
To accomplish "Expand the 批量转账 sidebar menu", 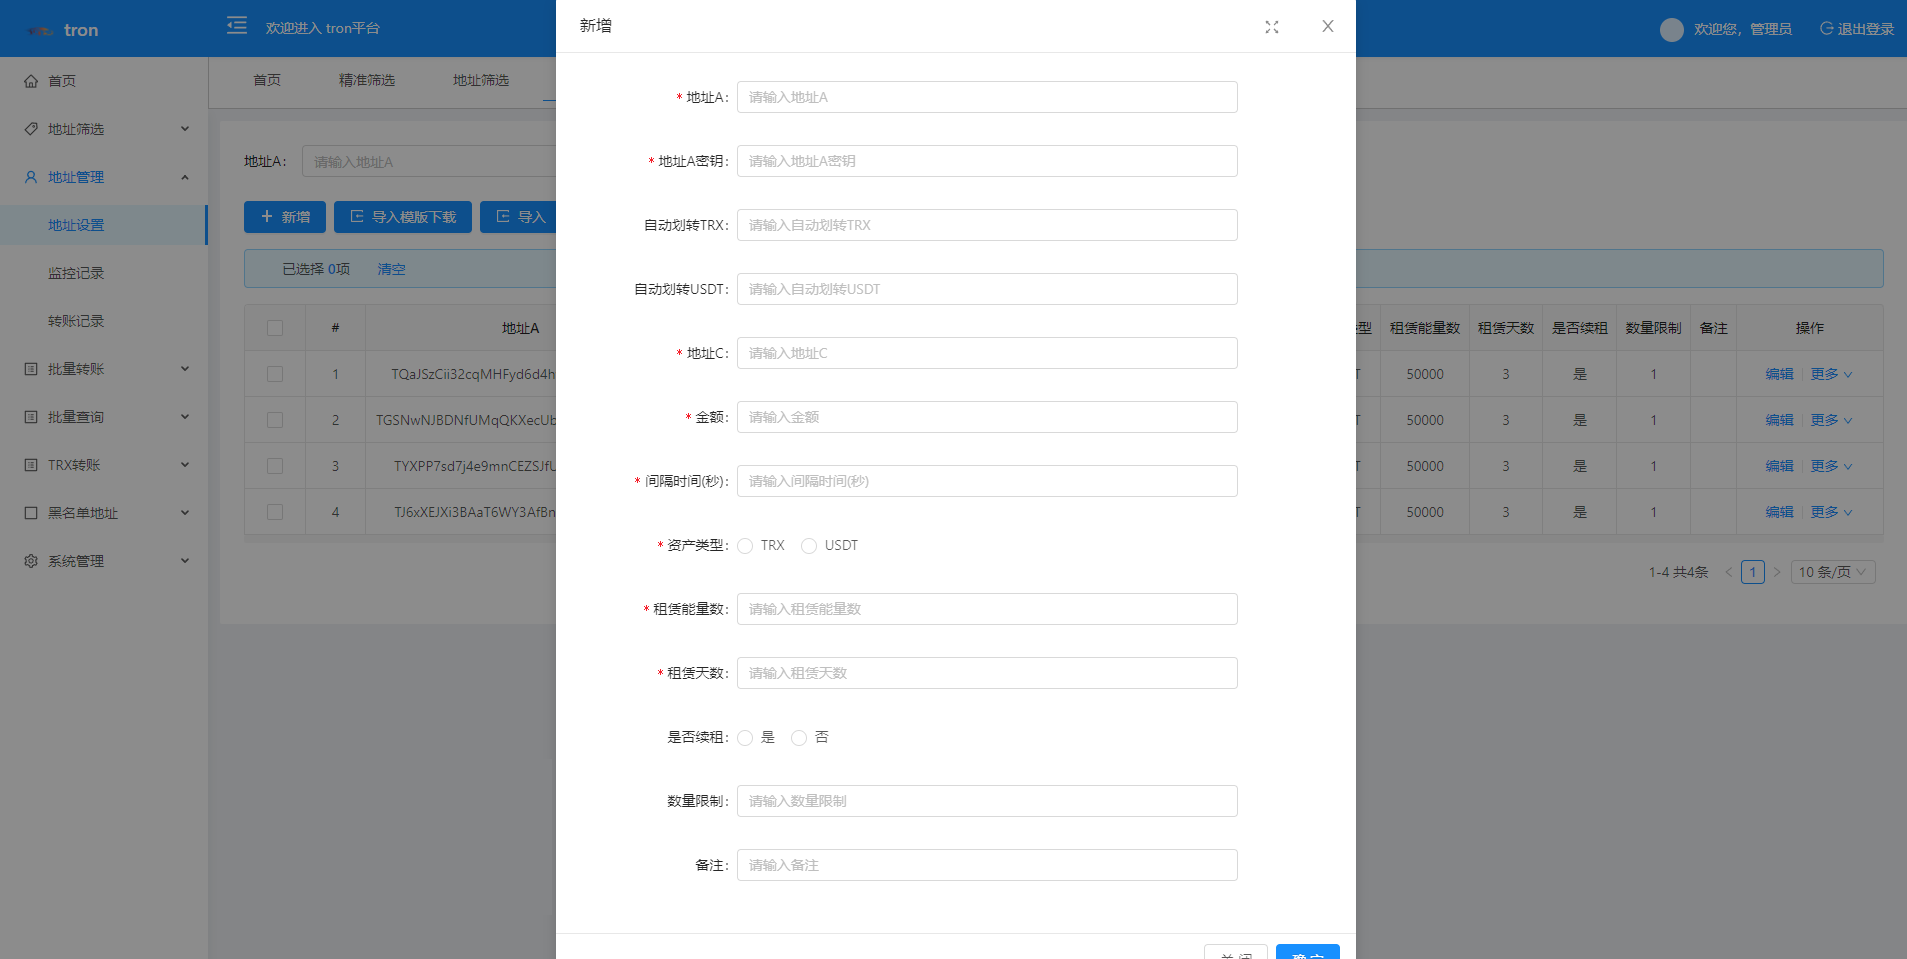I will point(105,369).
